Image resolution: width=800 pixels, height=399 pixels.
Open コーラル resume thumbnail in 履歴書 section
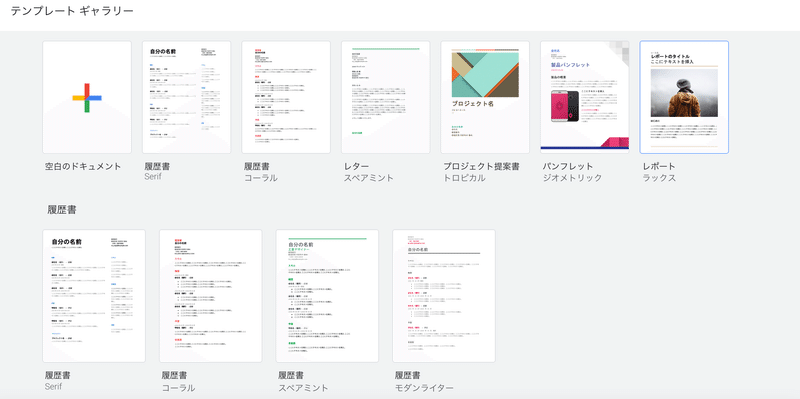[x=211, y=296]
